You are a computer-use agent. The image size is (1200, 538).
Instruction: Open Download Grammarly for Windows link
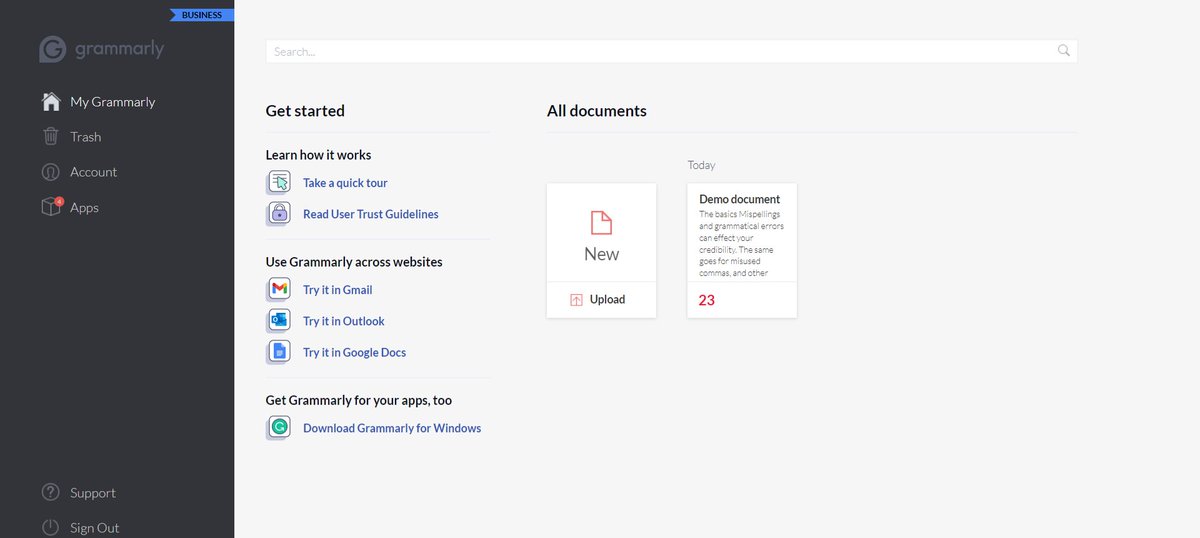(392, 428)
